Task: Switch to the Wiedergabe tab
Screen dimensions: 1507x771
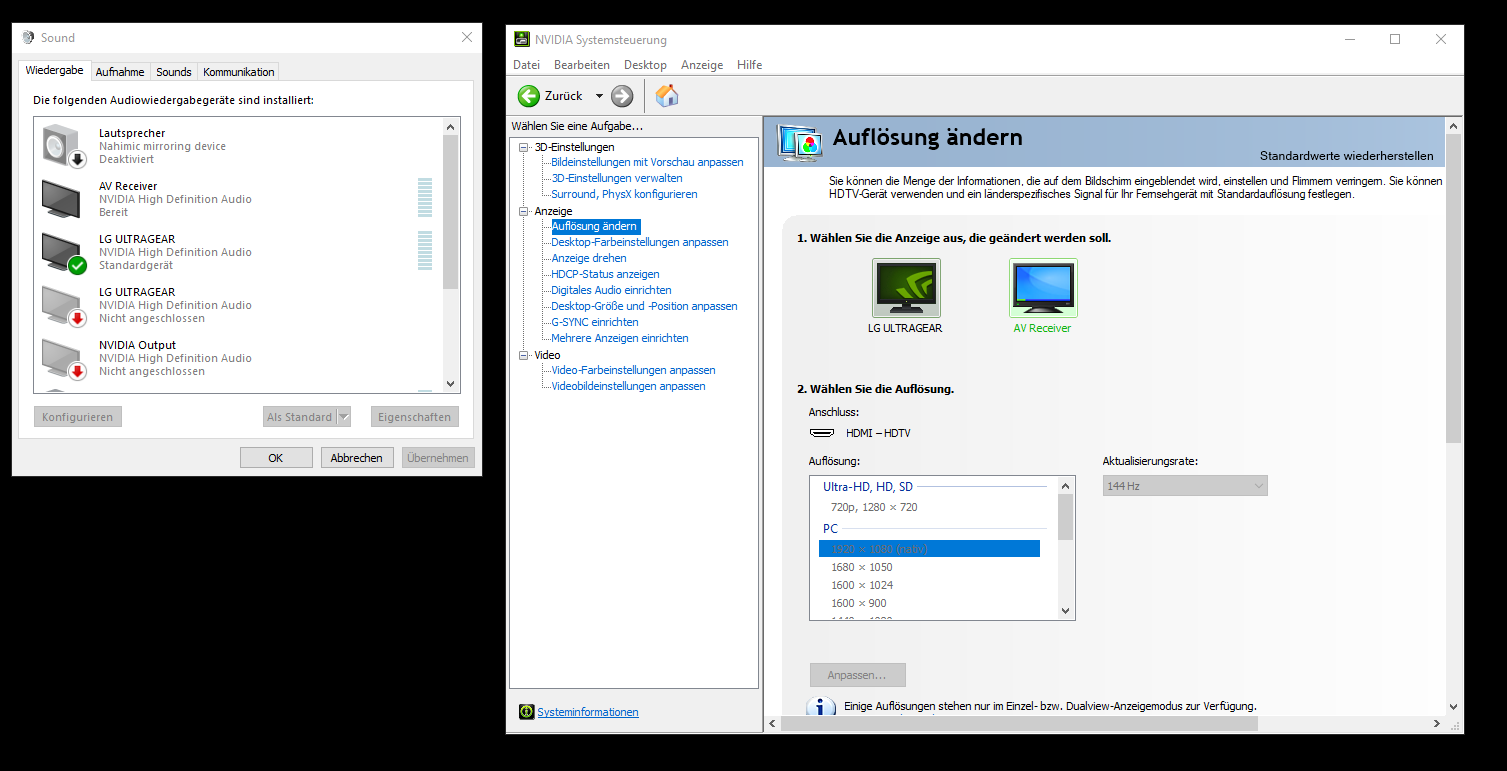Action: coord(54,70)
